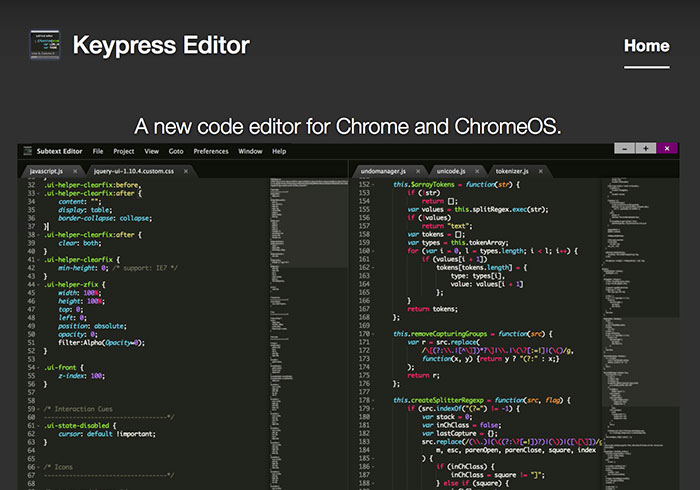This screenshot has height=490, width=700.
Task: Click '.ui-front' selector on line 54
Action: pyautogui.click(x=60, y=368)
